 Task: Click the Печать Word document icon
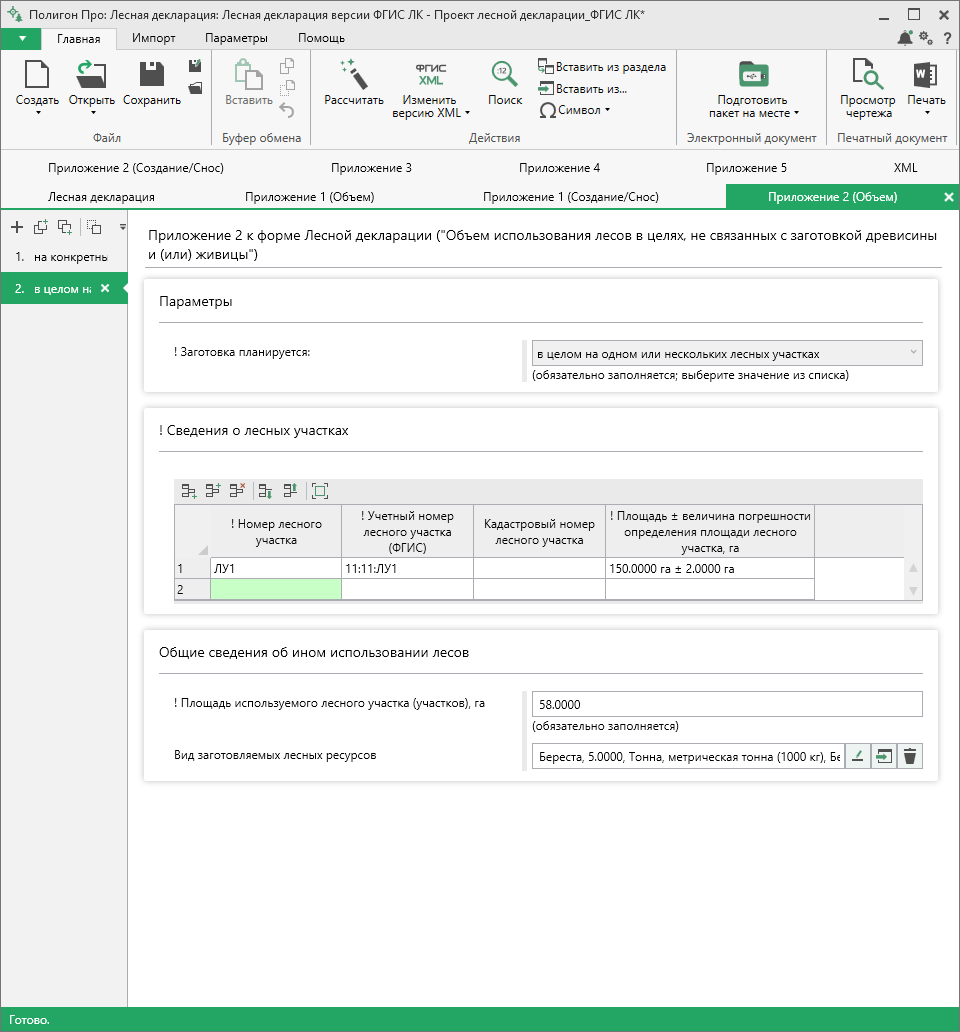click(x=925, y=74)
